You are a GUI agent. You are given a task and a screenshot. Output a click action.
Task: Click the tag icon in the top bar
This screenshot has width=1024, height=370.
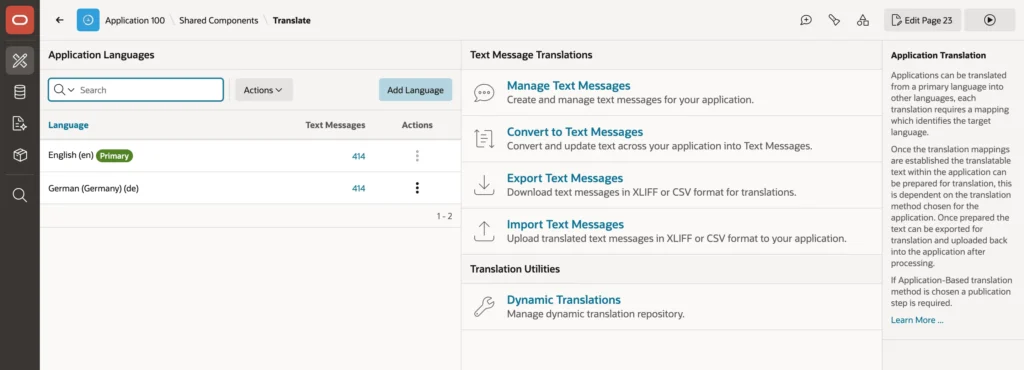(834, 20)
